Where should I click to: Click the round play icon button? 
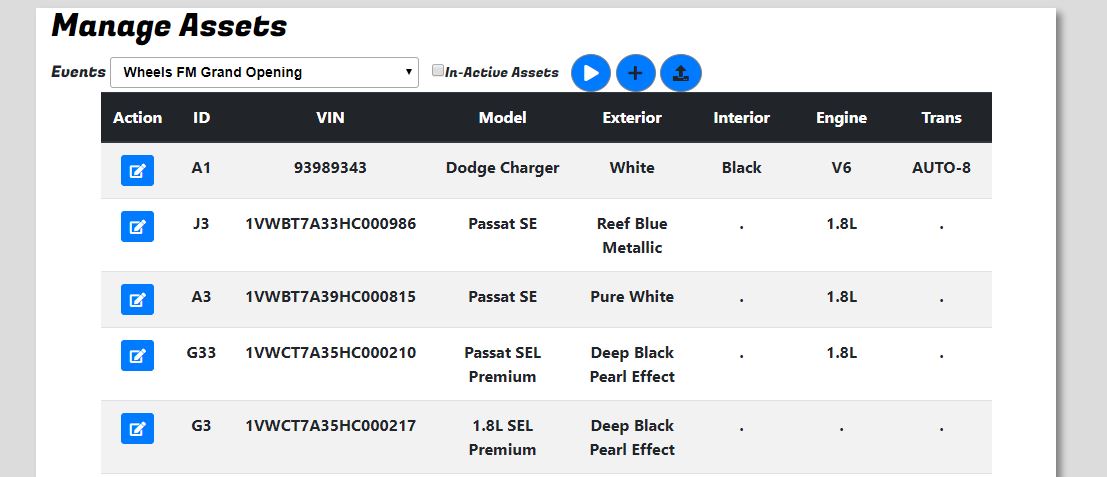coord(590,73)
